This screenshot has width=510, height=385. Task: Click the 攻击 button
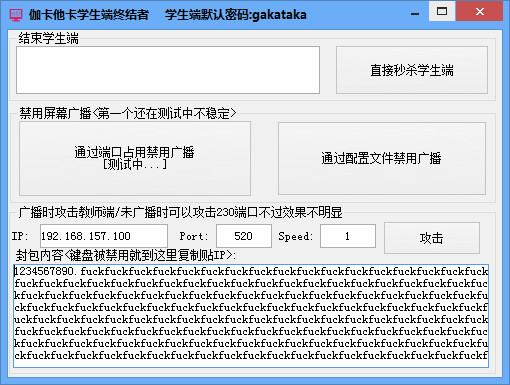point(432,238)
